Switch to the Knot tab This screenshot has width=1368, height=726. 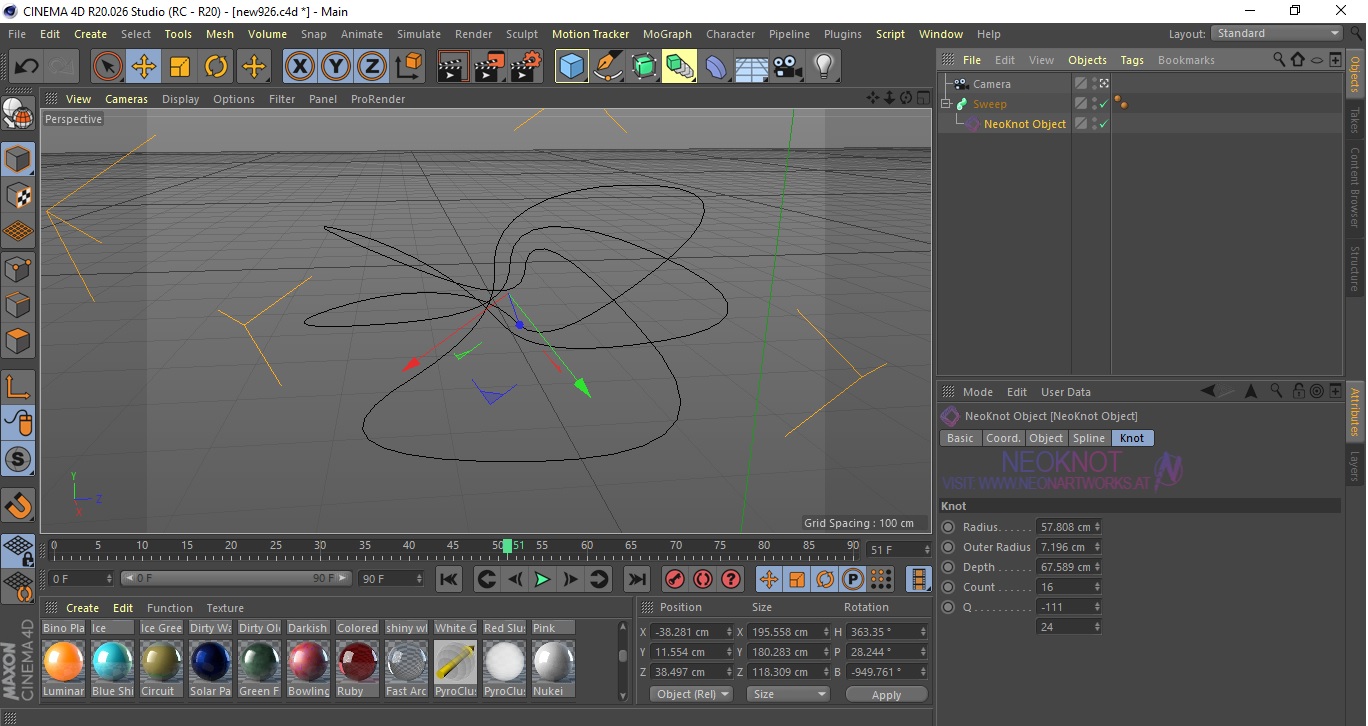click(x=1132, y=438)
